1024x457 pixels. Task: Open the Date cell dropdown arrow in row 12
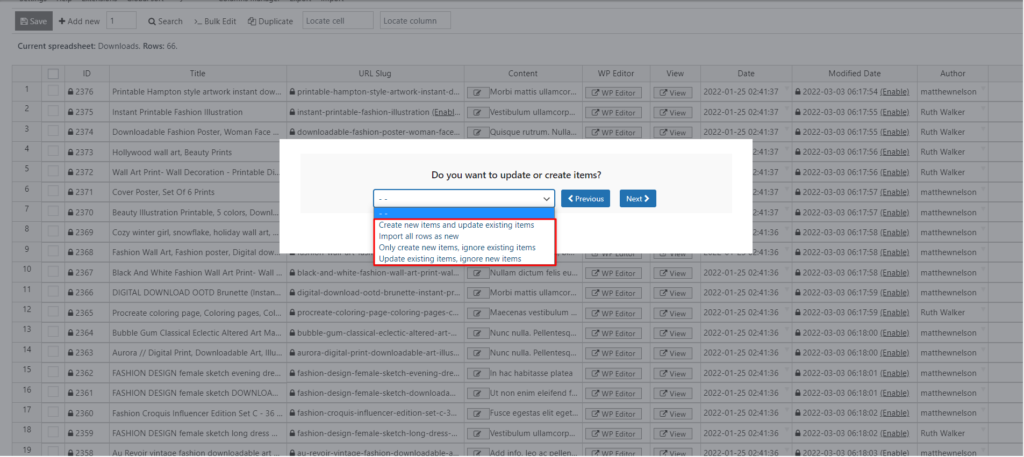click(787, 309)
